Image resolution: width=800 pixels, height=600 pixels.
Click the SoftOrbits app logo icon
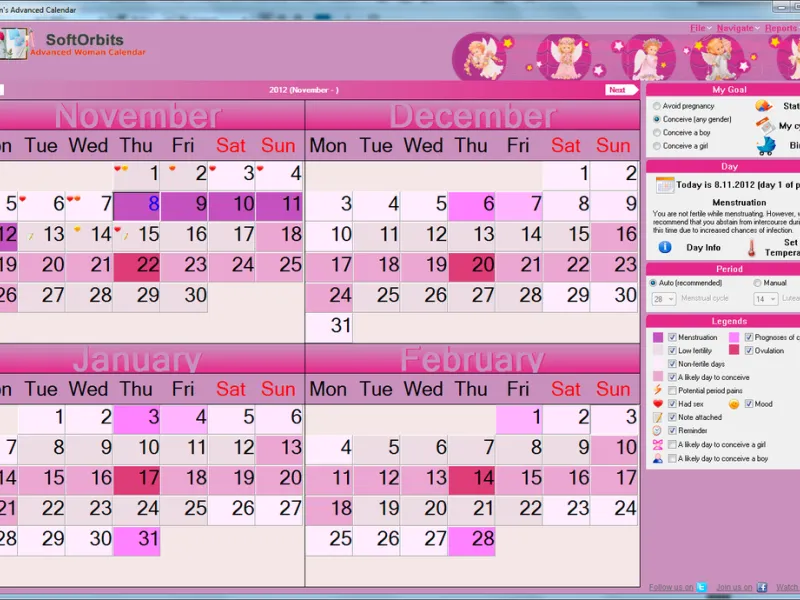16,44
